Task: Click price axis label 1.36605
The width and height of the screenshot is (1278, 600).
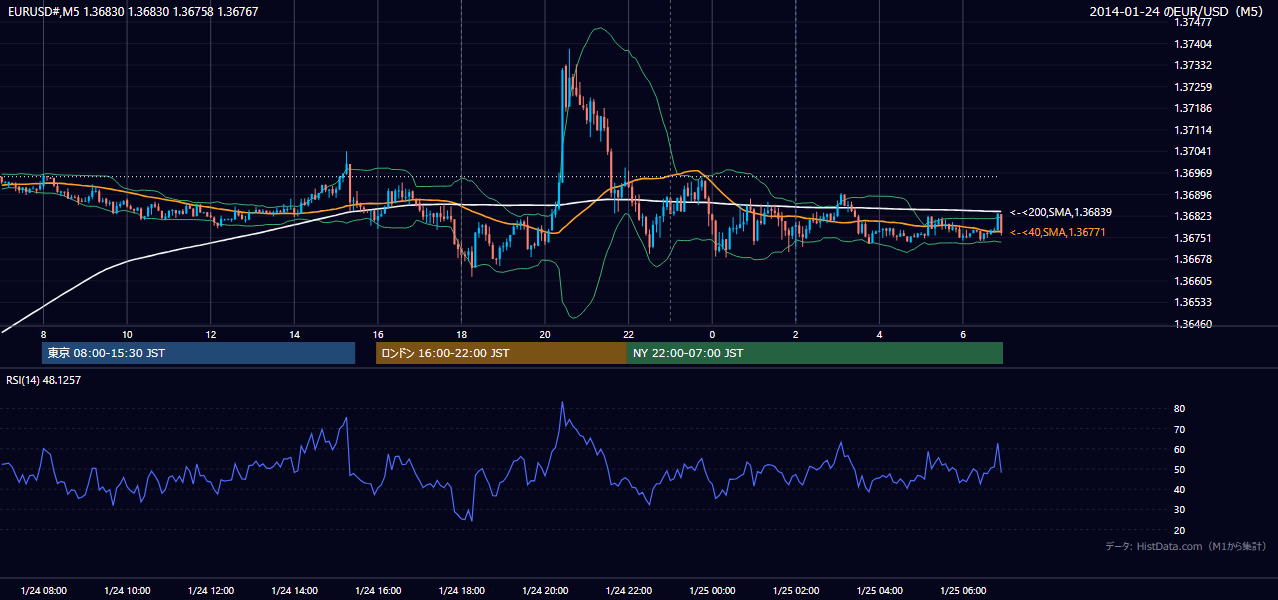Action: point(1193,281)
